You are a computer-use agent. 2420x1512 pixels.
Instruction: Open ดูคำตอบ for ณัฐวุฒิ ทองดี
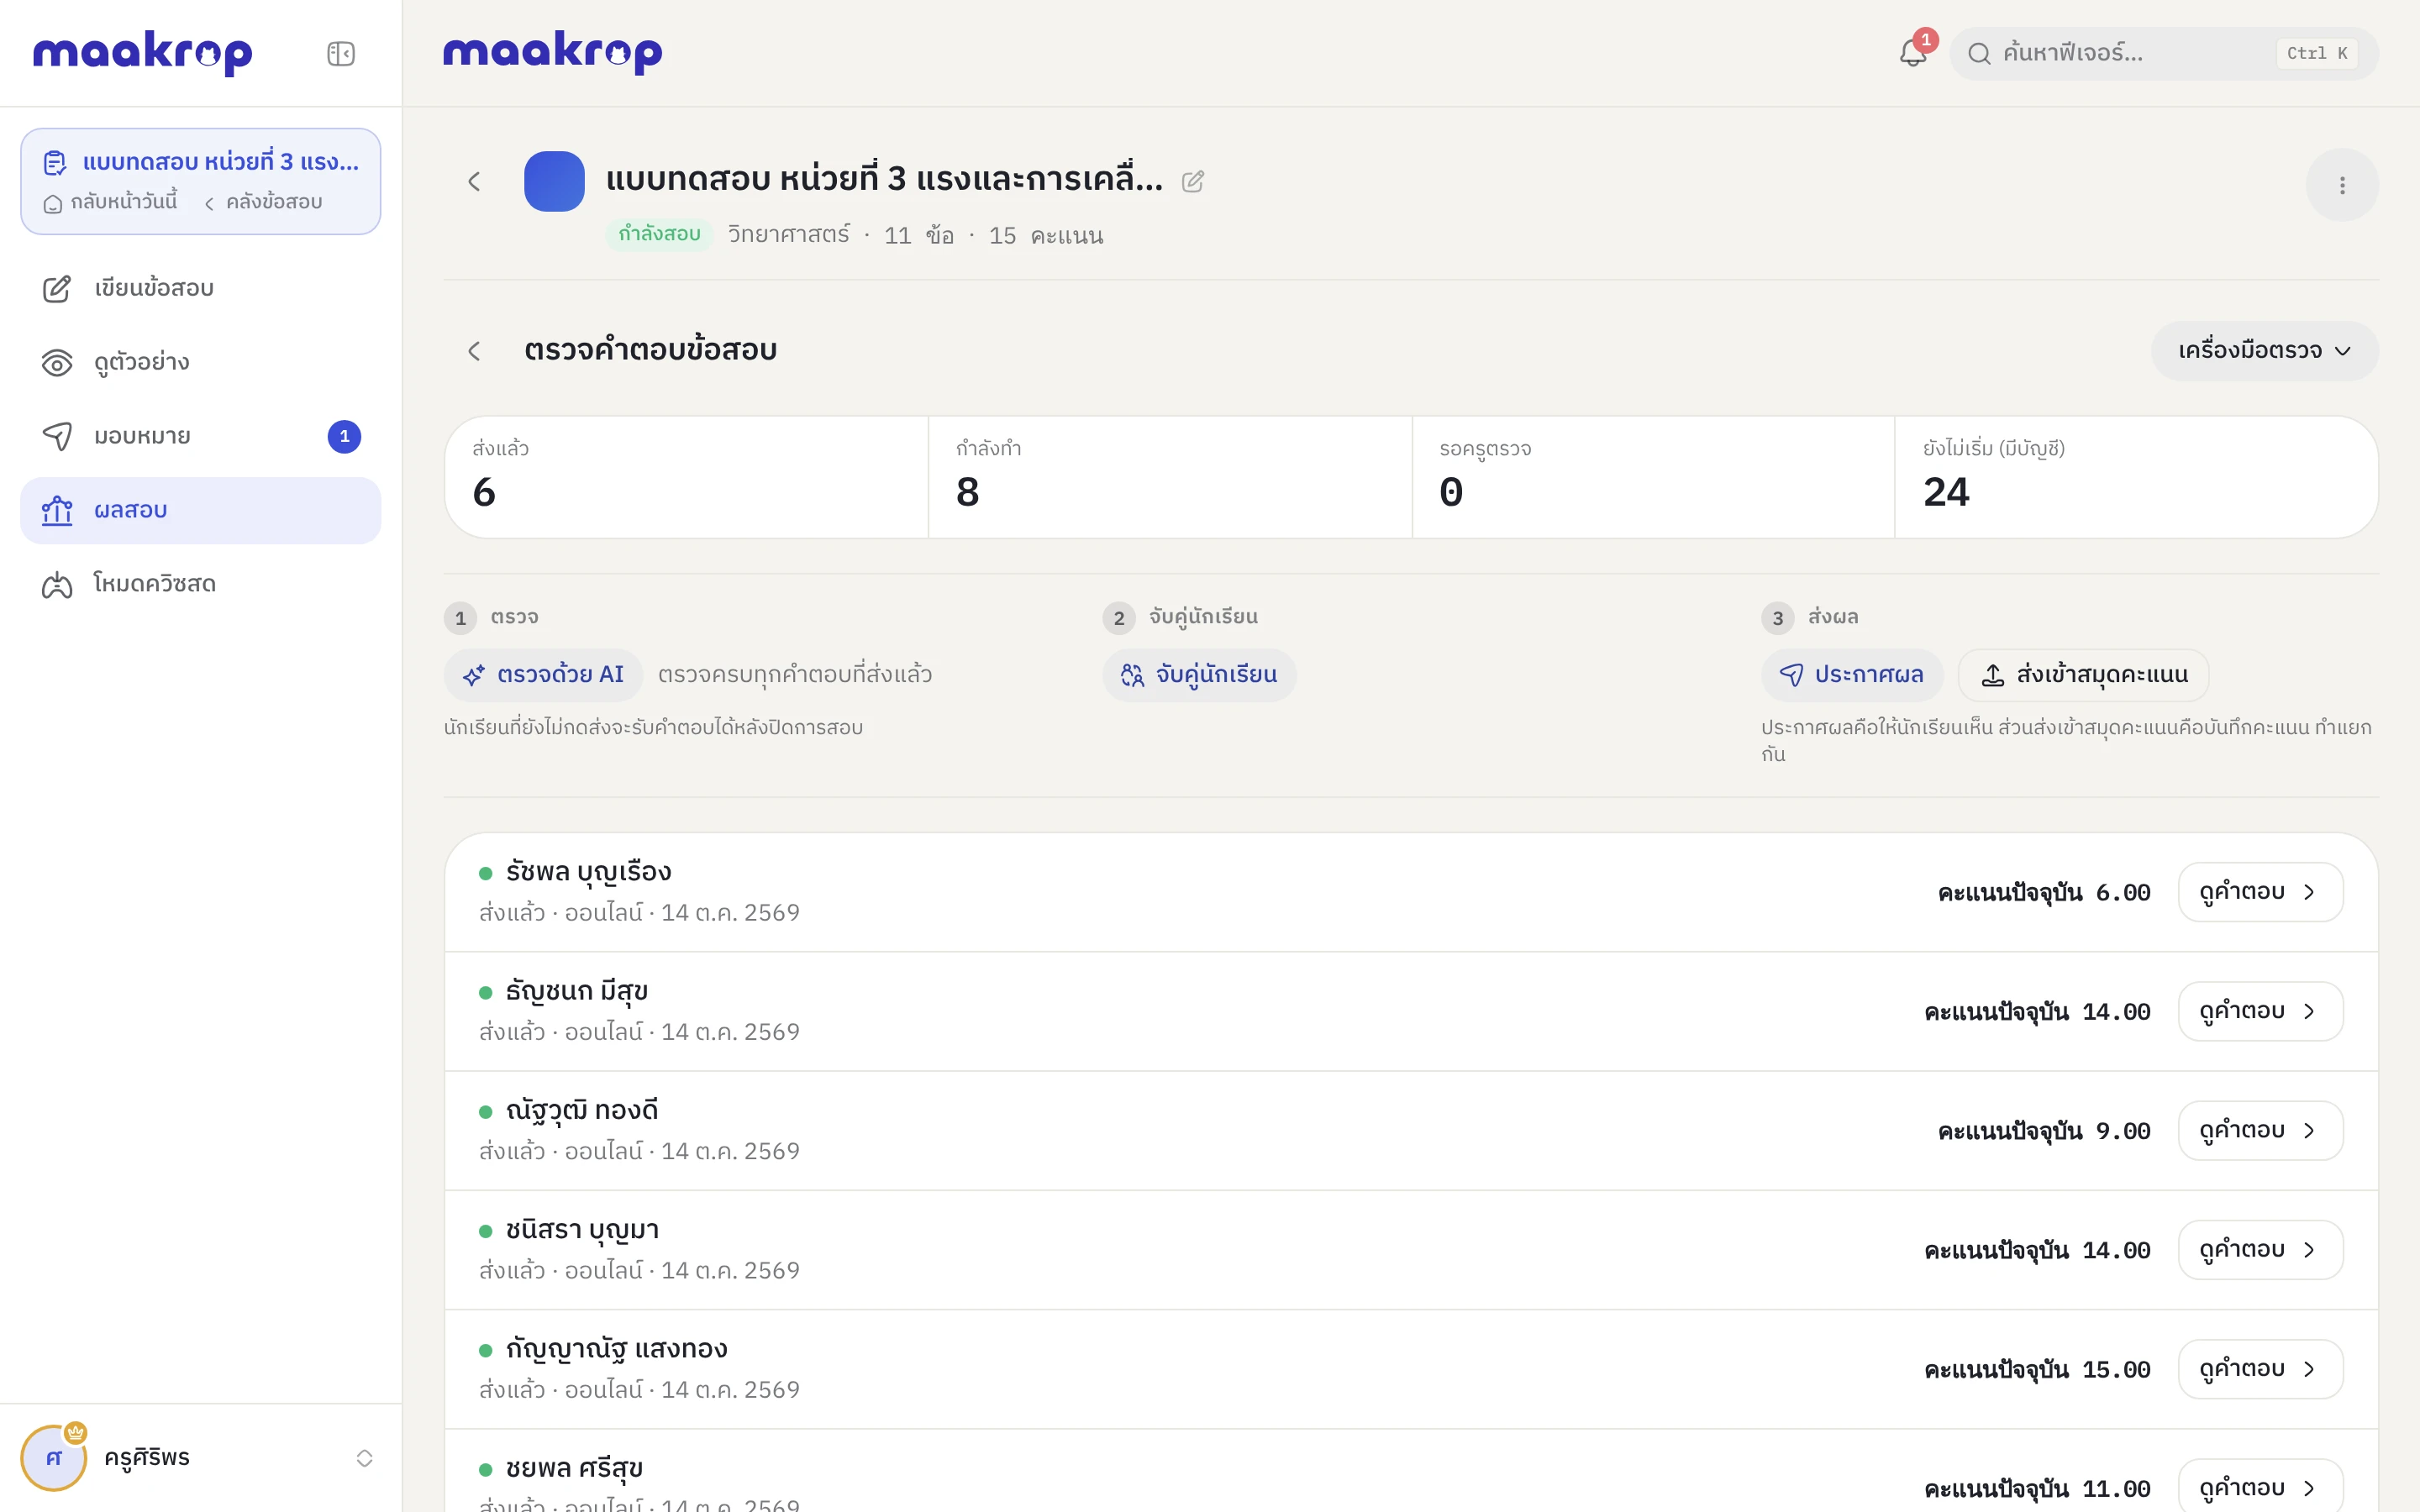tap(2260, 1130)
